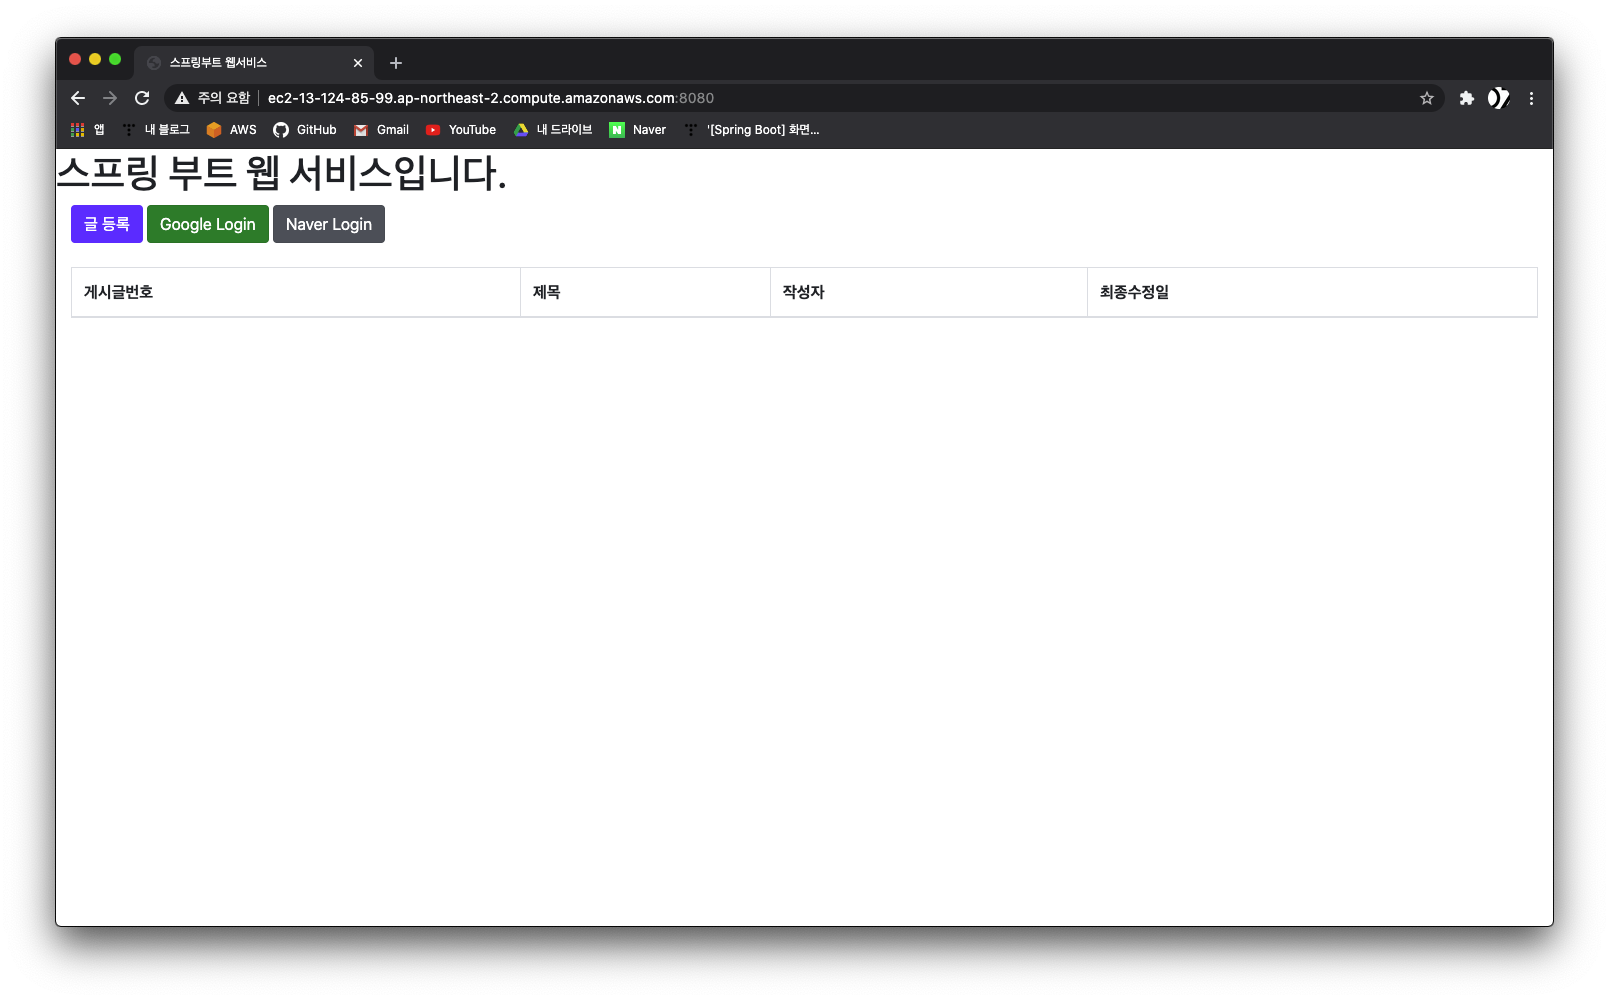Open the 앱 apps bookmark
The height and width of the screenshot is (1000, 1609).
(x=88, y=130)
